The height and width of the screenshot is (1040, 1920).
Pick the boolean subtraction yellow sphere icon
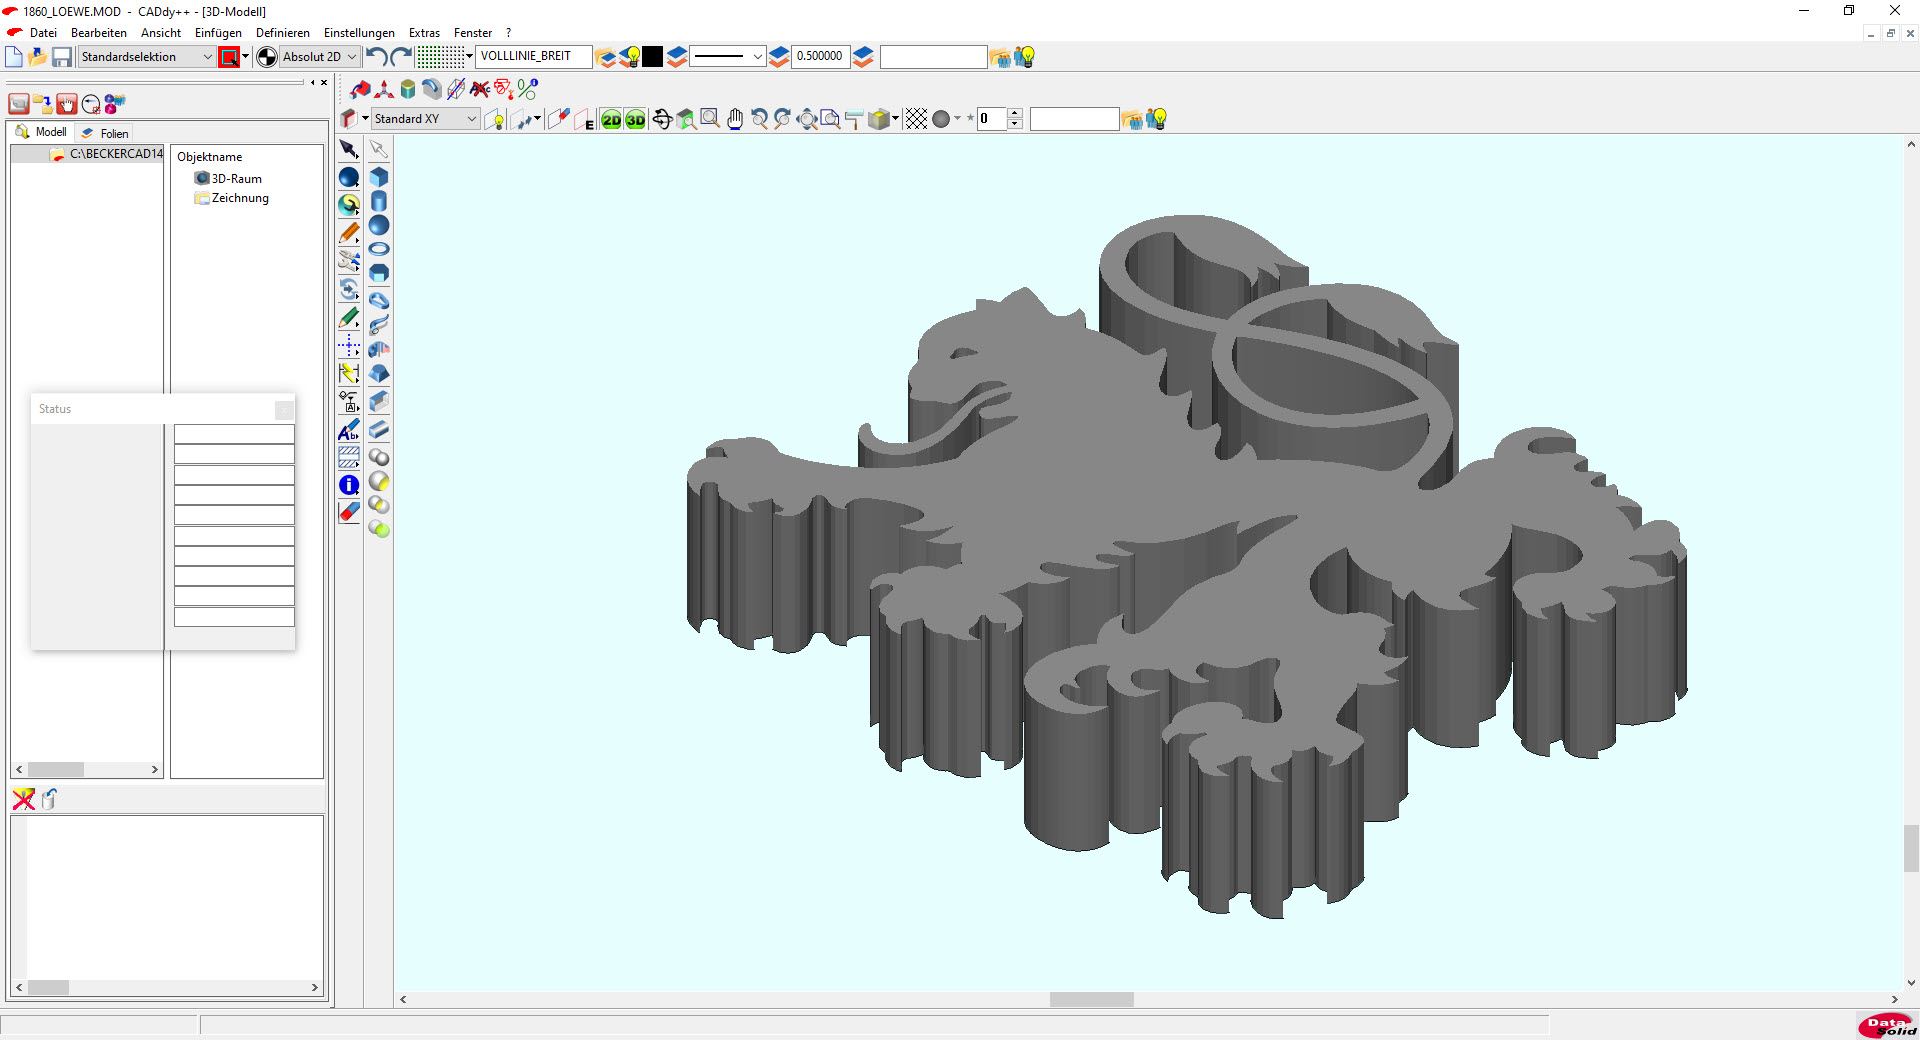(379, 481)
